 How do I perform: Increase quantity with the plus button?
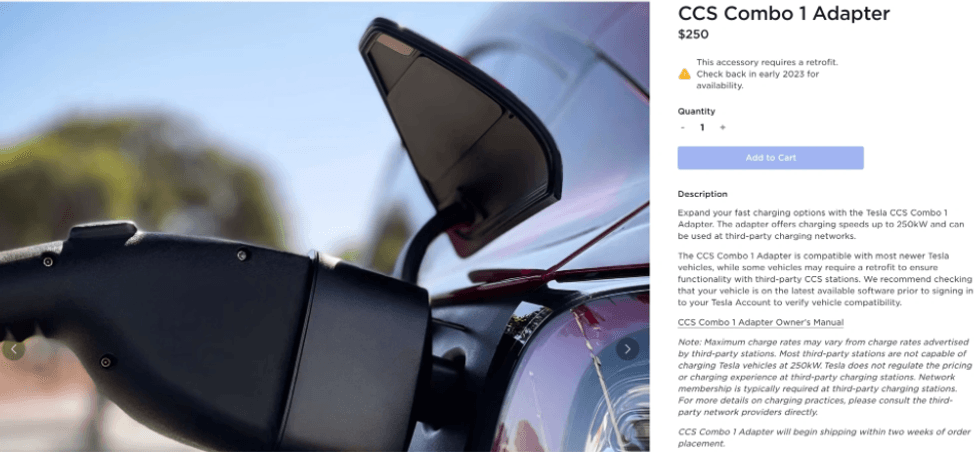(x=722, y=128)
